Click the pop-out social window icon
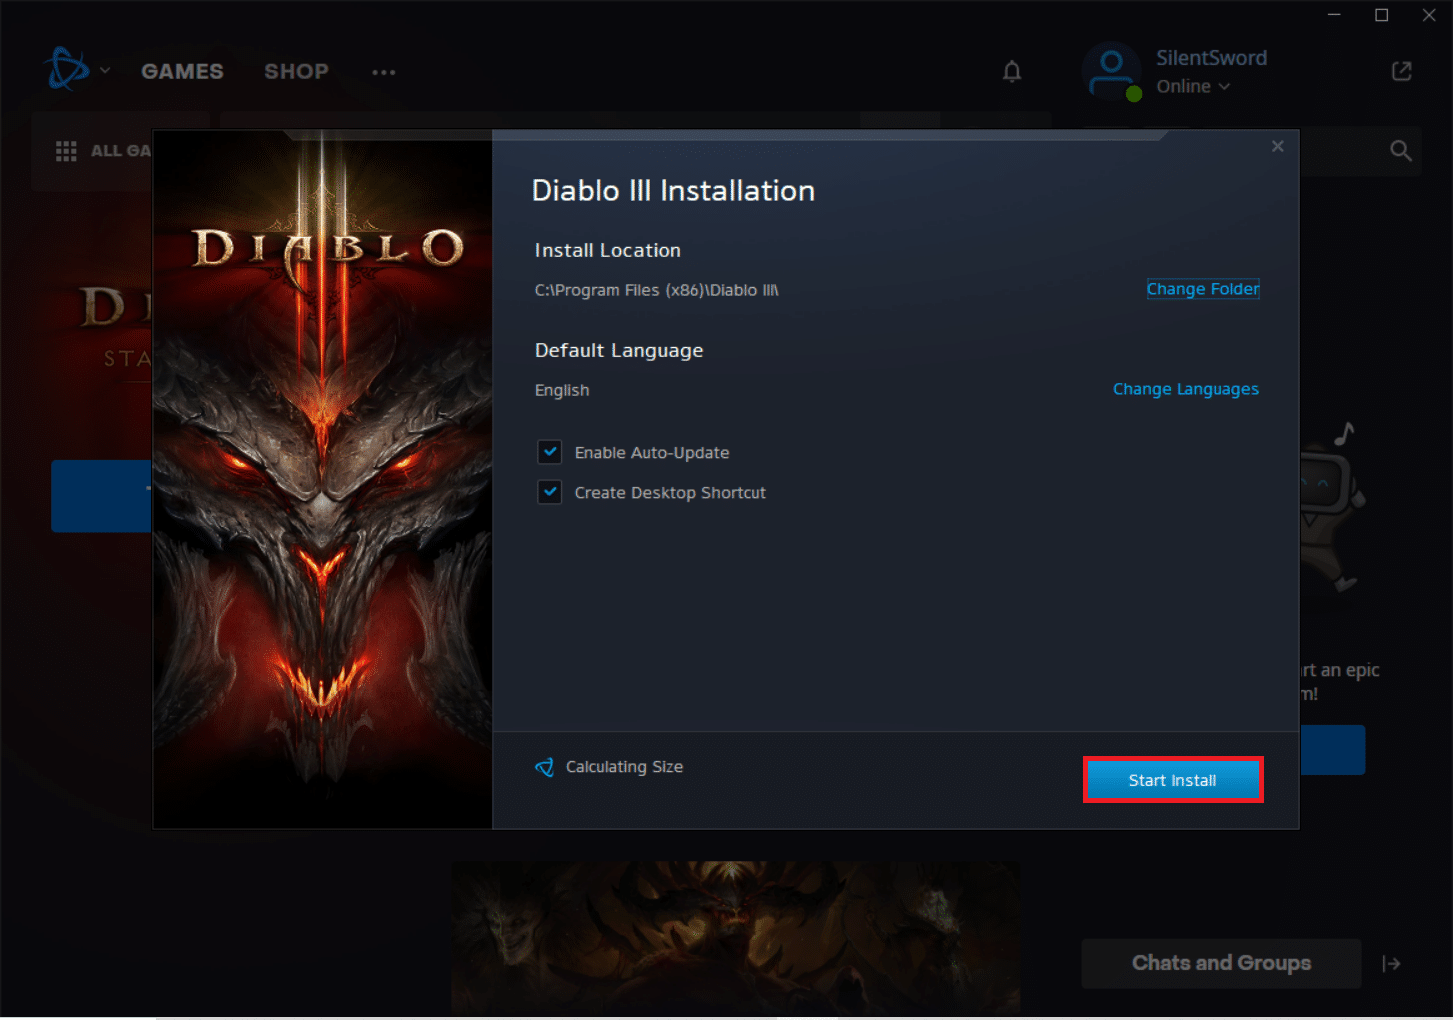 tap(1402, 71)
